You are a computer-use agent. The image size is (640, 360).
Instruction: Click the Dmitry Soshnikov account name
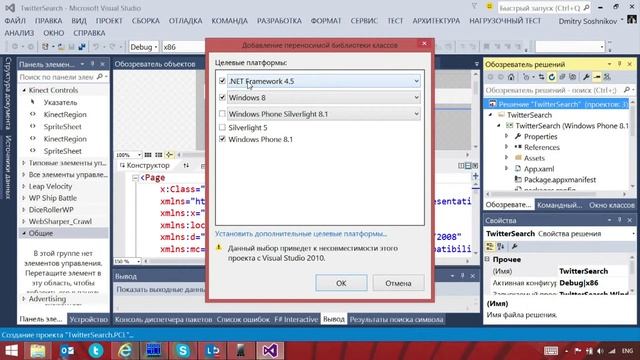click(x=588, y=21)
